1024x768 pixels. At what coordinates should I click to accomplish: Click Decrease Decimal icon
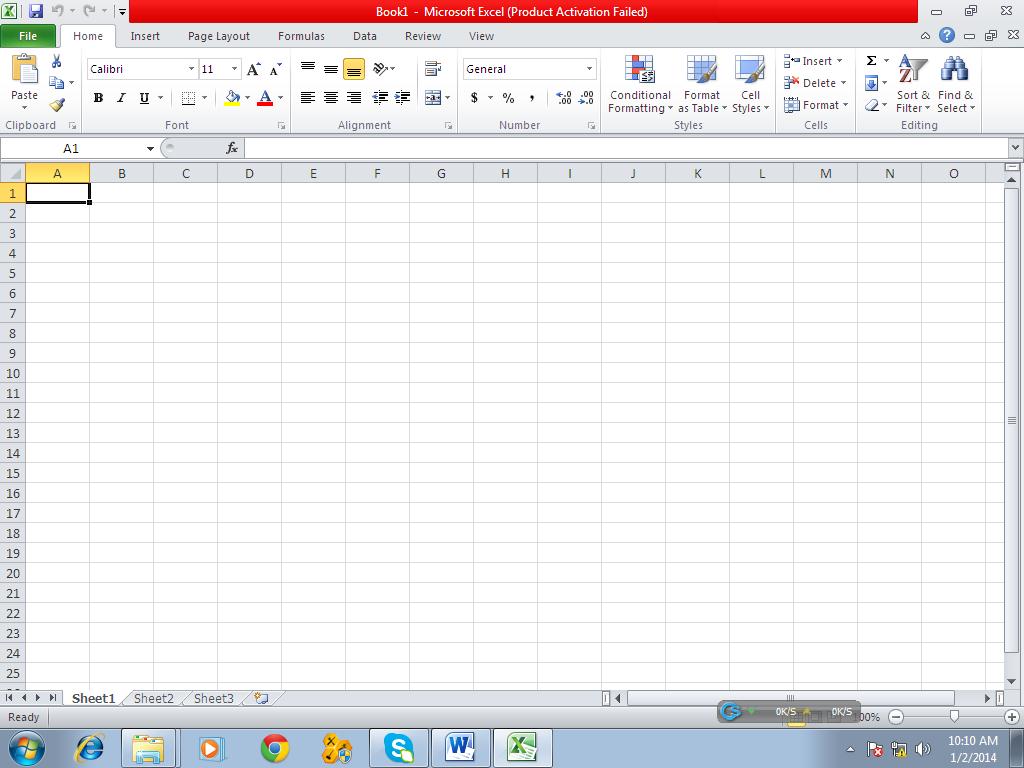point(586,98)
